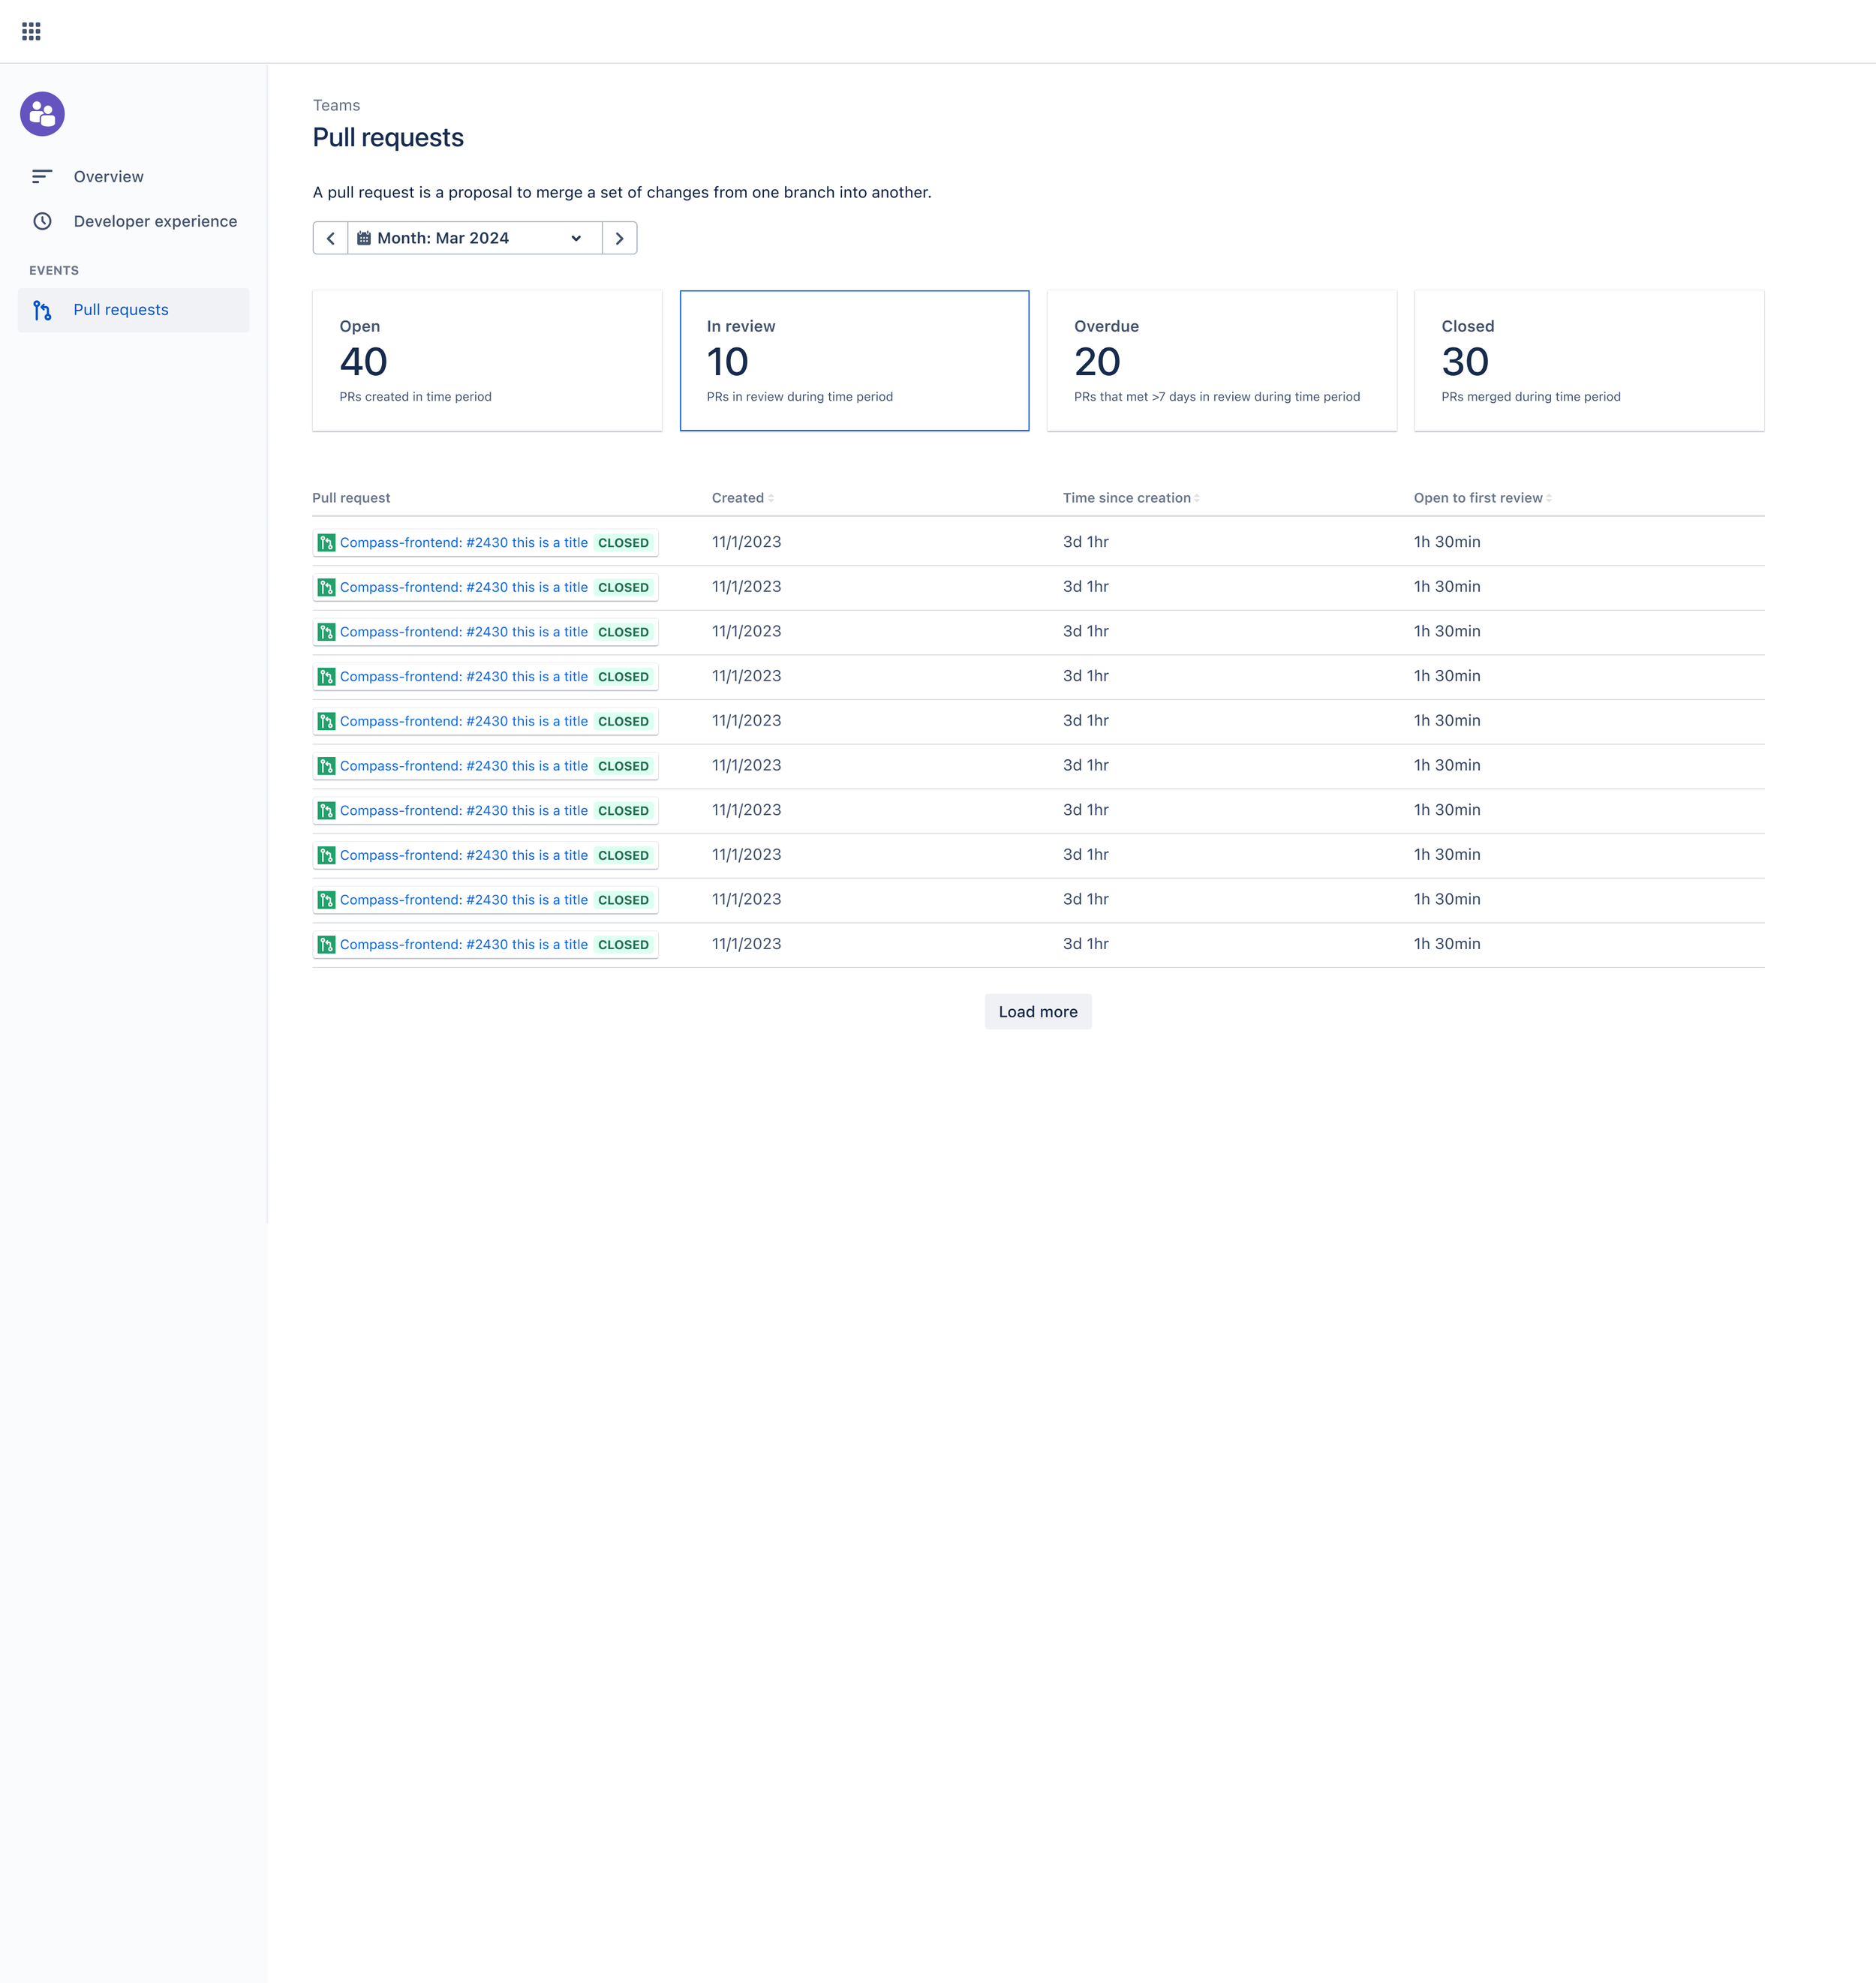Expand the Month: Mar 2024 dropdown
This screenshot has height=1983, width=1876.
(475, 238)
